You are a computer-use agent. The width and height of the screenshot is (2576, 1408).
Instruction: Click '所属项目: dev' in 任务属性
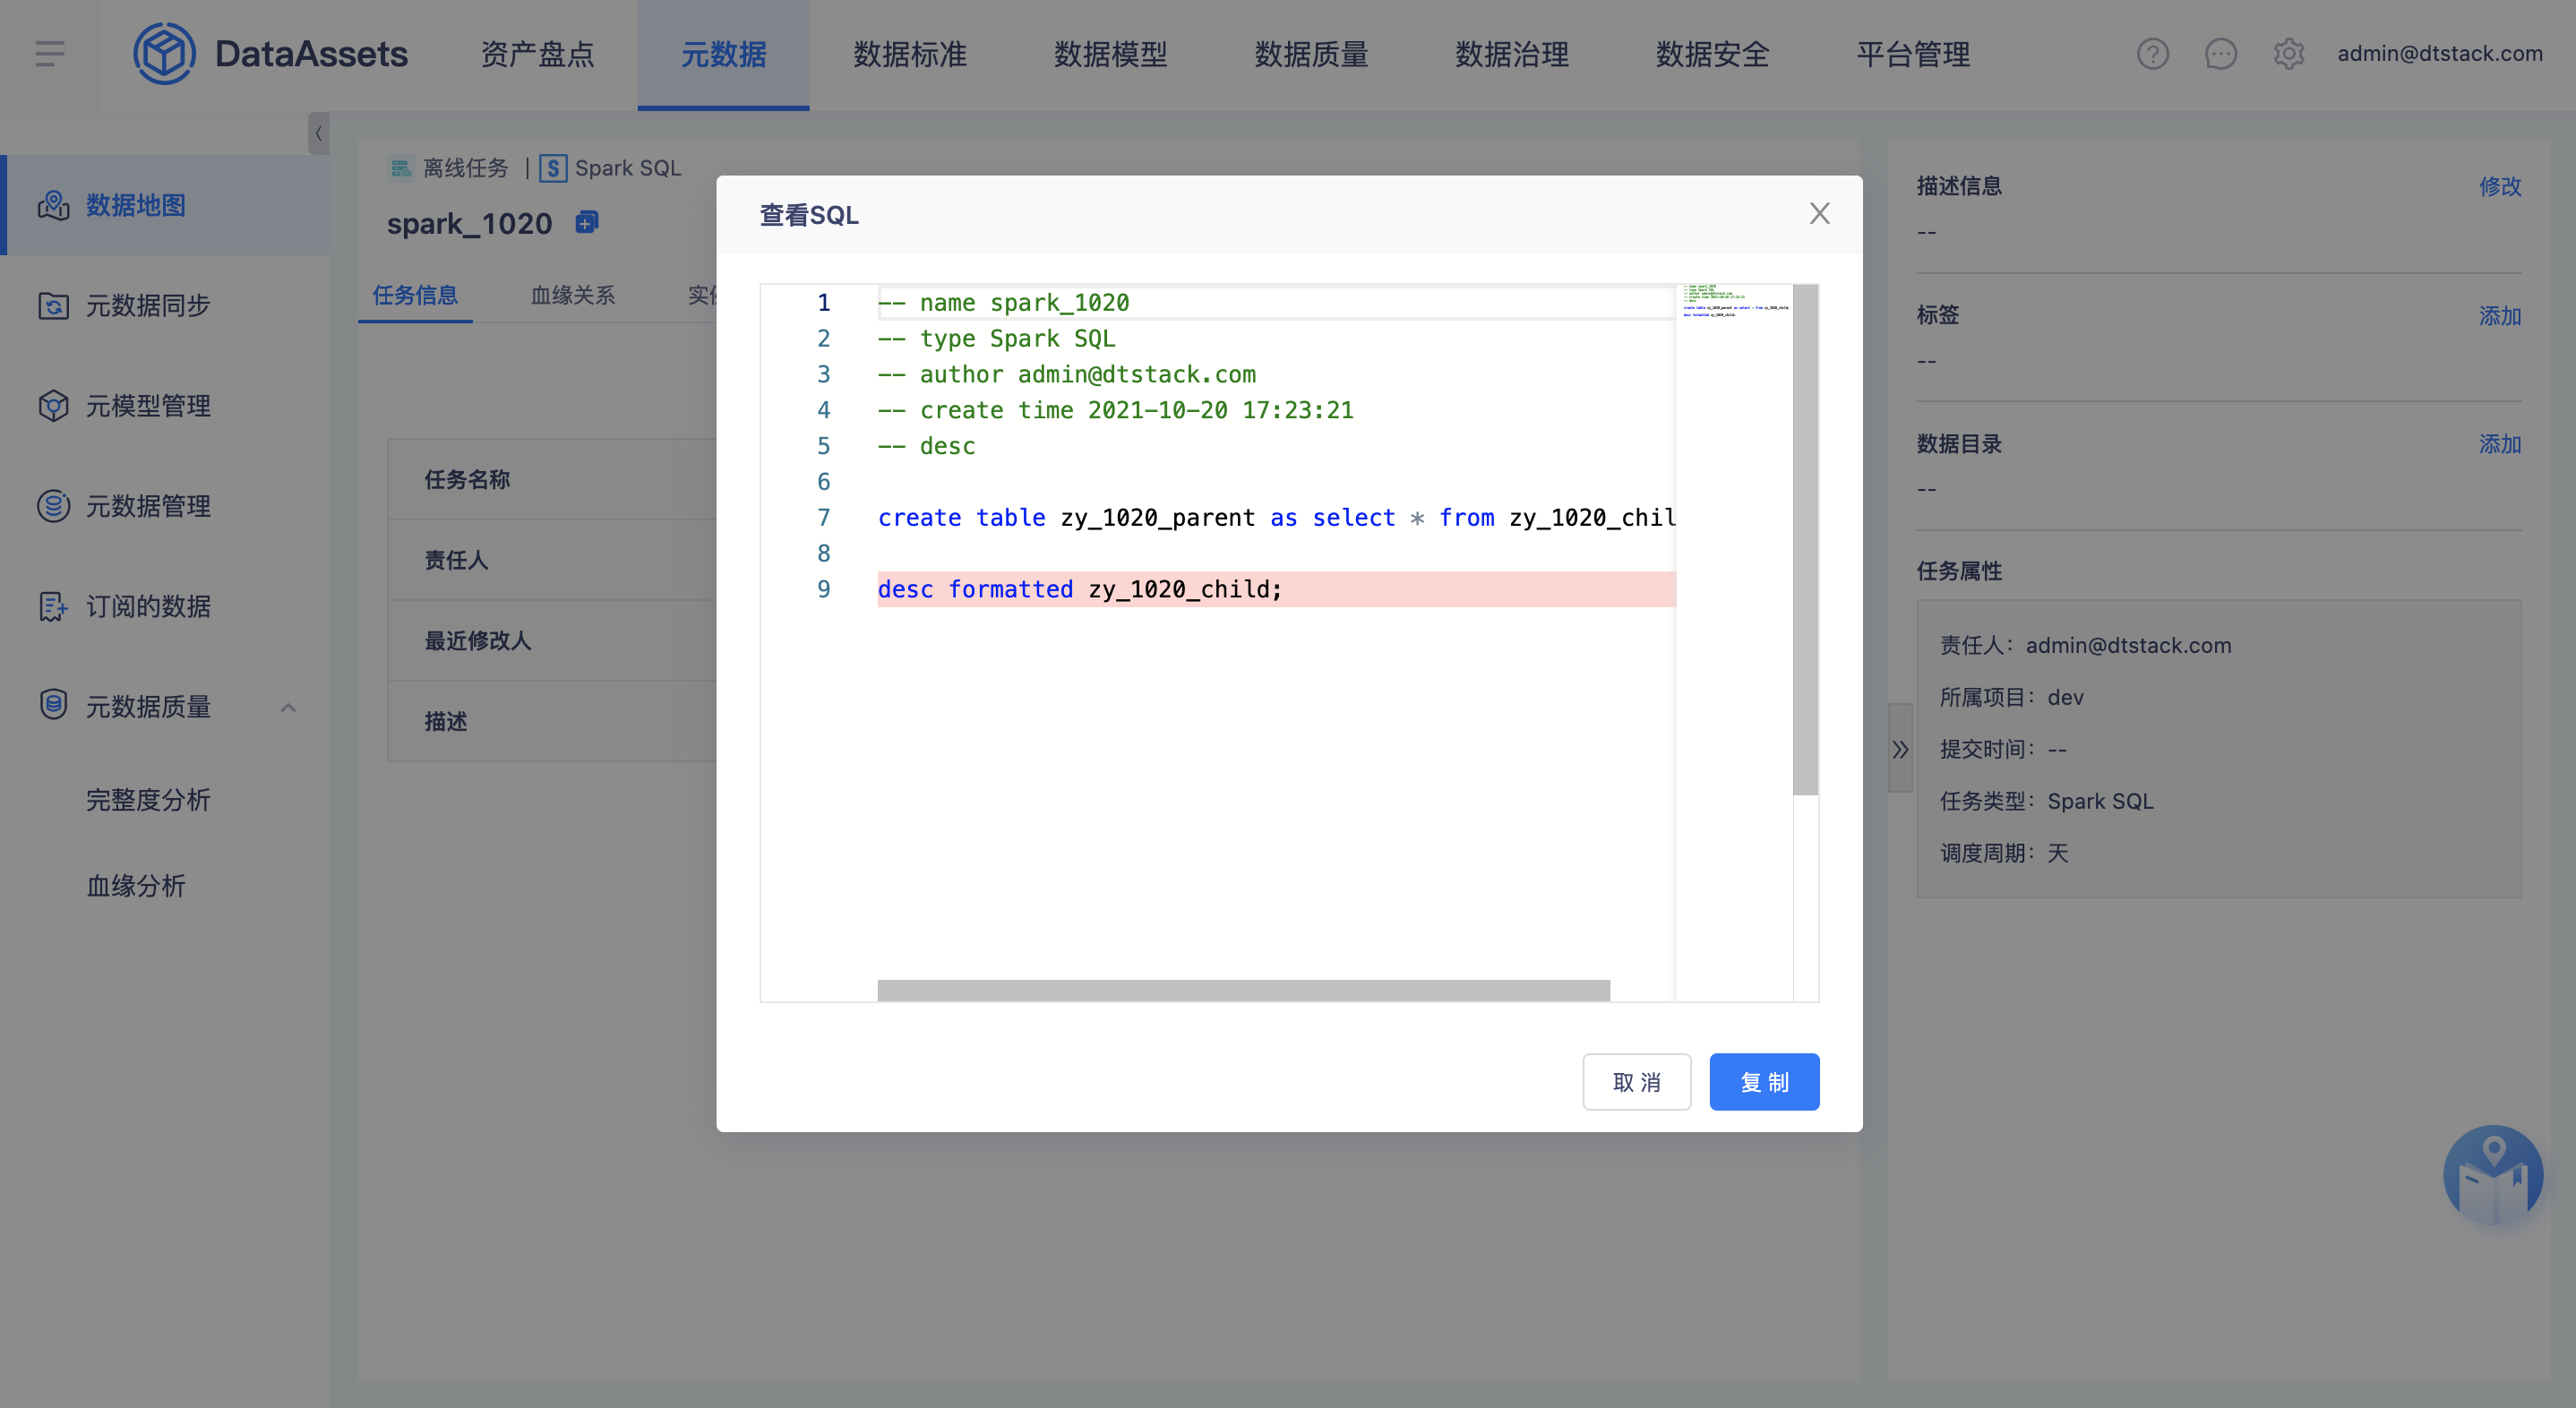[x=2011, y=697]
